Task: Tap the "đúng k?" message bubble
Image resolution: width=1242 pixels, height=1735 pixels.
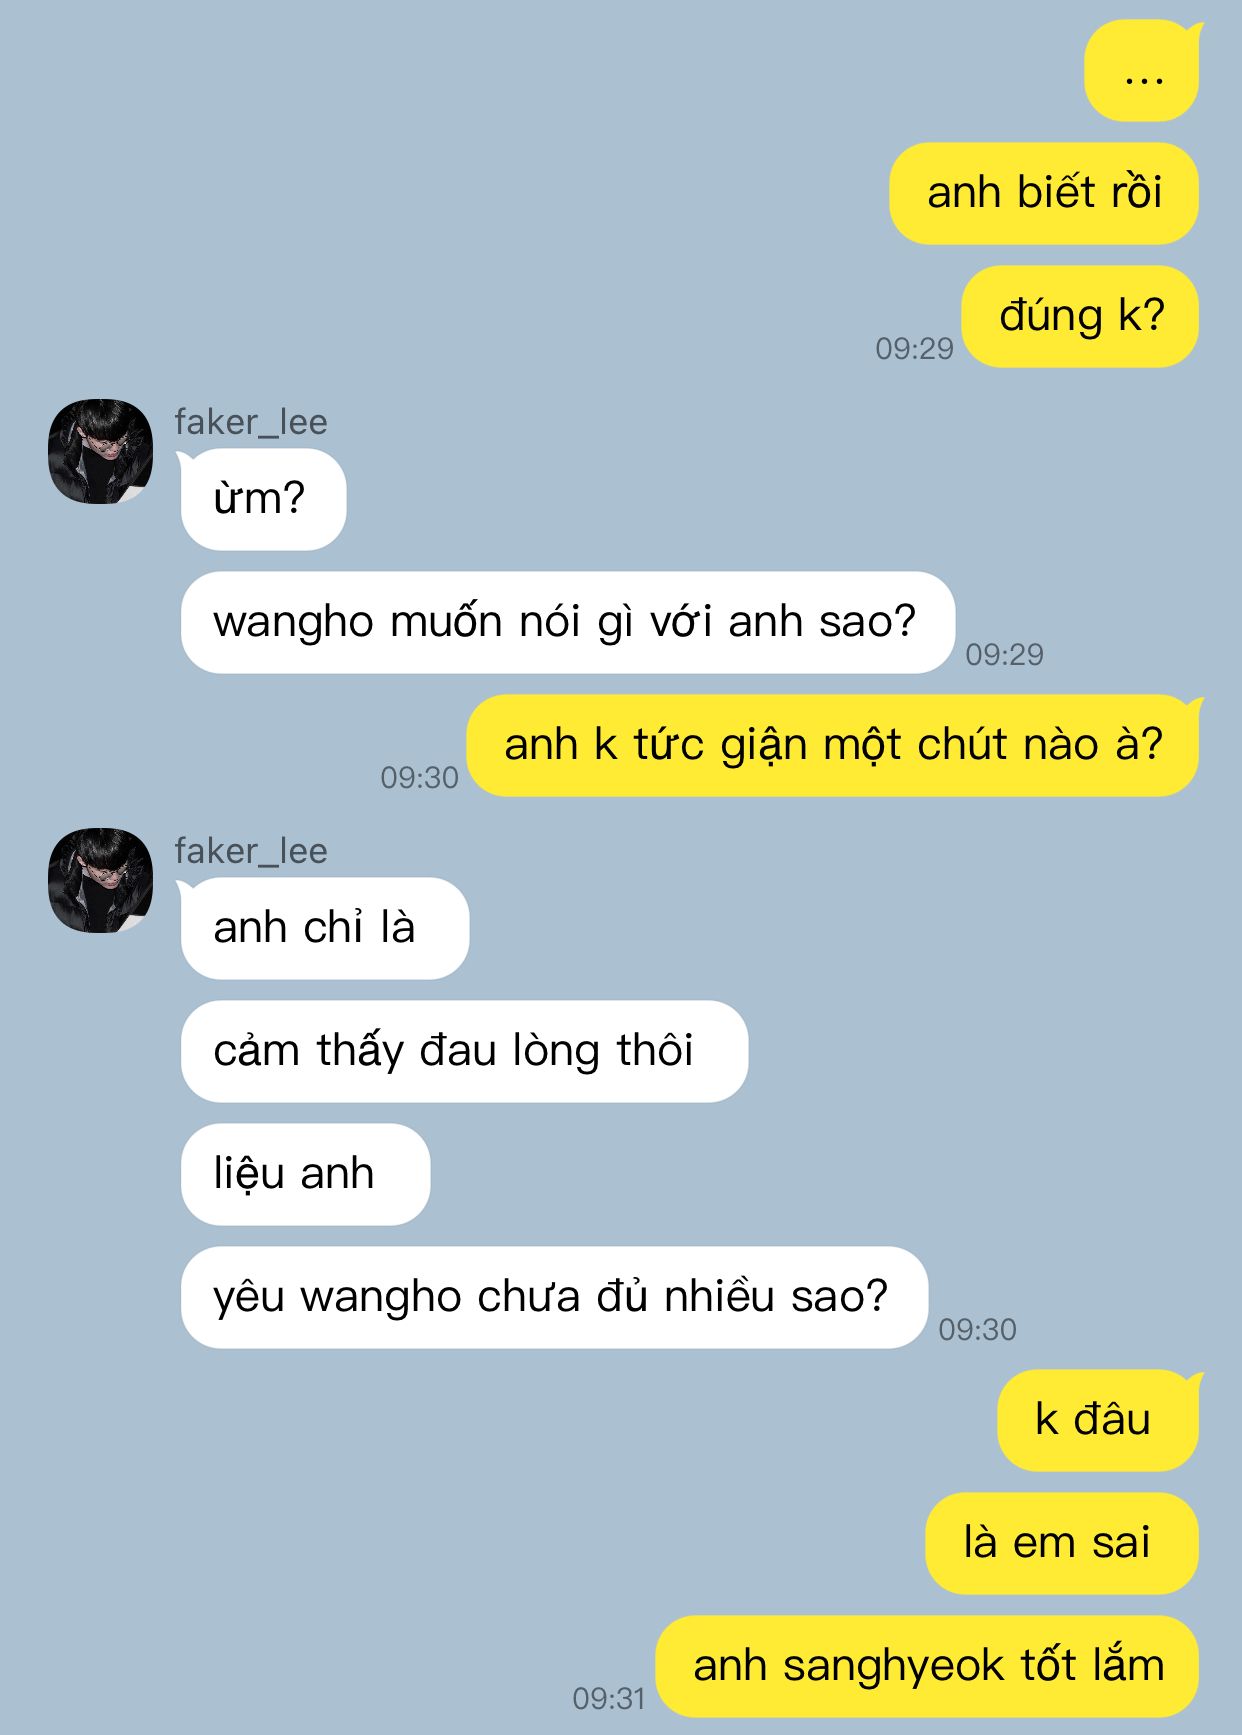Action: pos(1080,317)
